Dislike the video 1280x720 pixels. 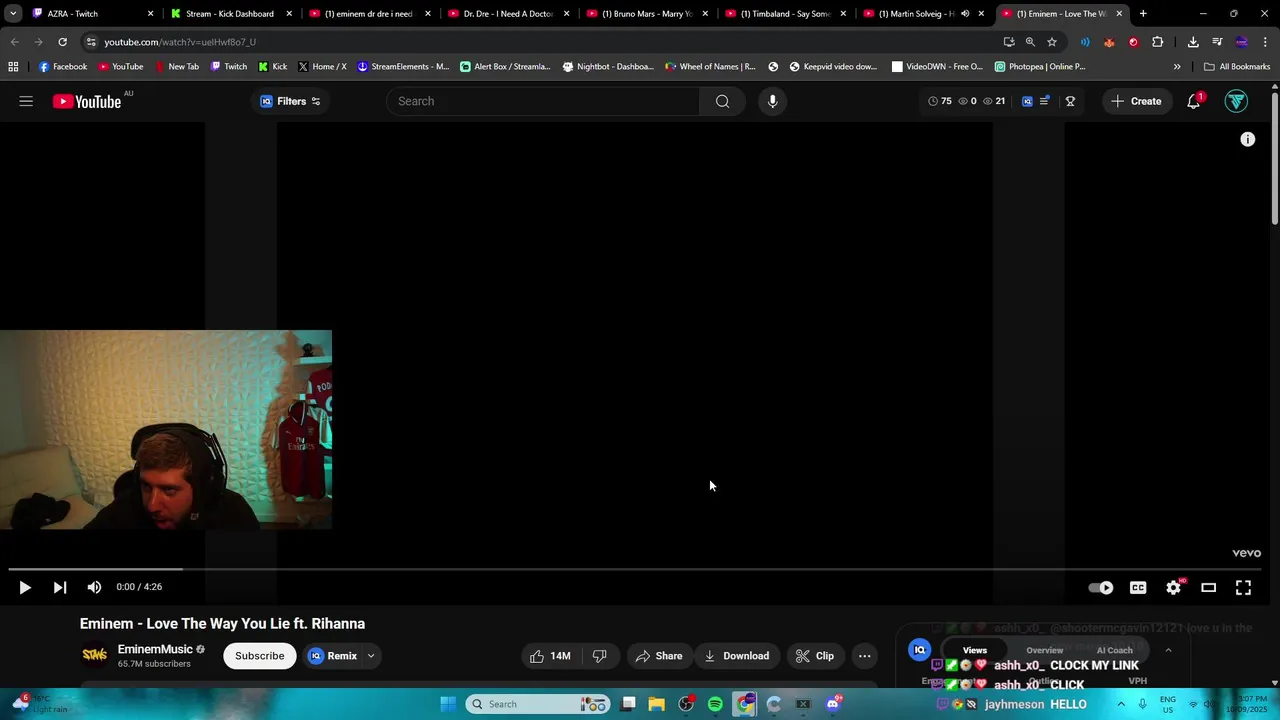coord(600,656)
